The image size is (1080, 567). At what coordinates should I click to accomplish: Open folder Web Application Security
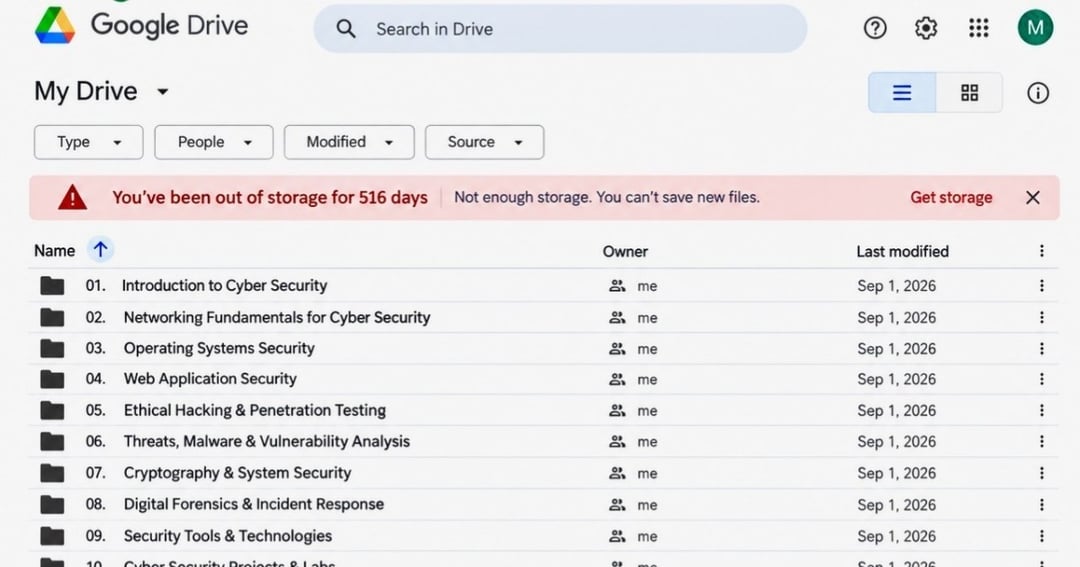tap(210, 378)
